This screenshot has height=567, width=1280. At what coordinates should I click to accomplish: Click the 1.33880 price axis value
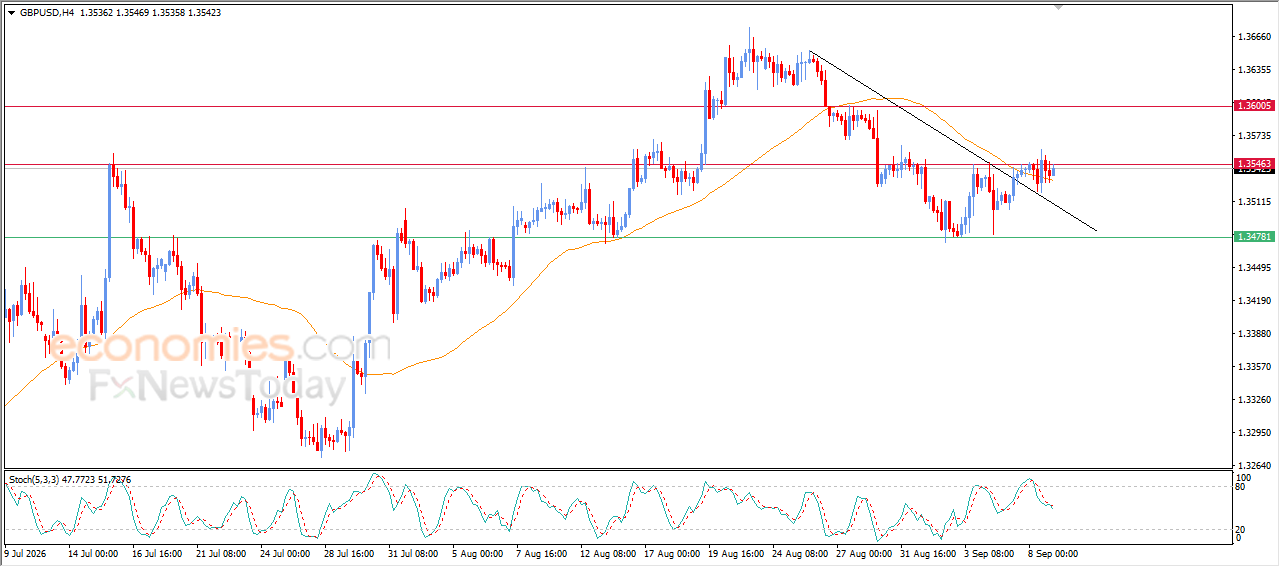[x=1254, y=334]
